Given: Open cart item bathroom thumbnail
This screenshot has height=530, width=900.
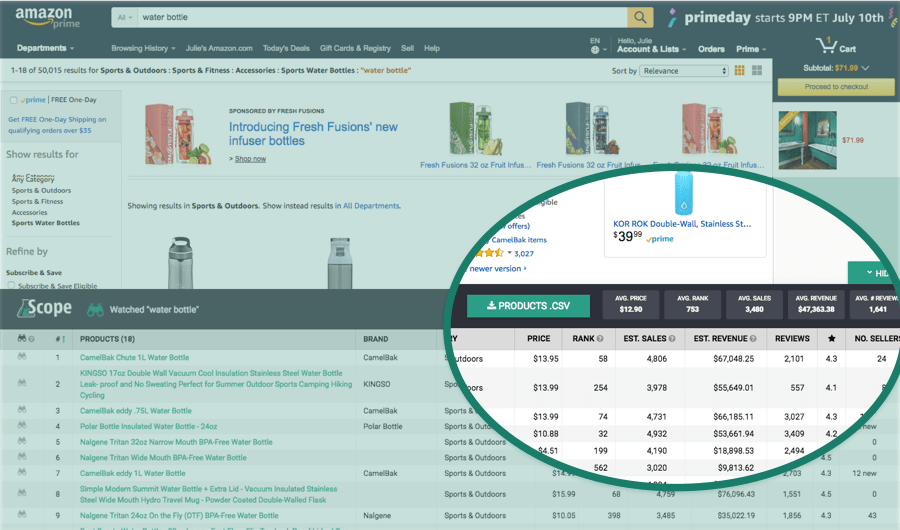Looking at the screenshot, I should coord(807,140).
